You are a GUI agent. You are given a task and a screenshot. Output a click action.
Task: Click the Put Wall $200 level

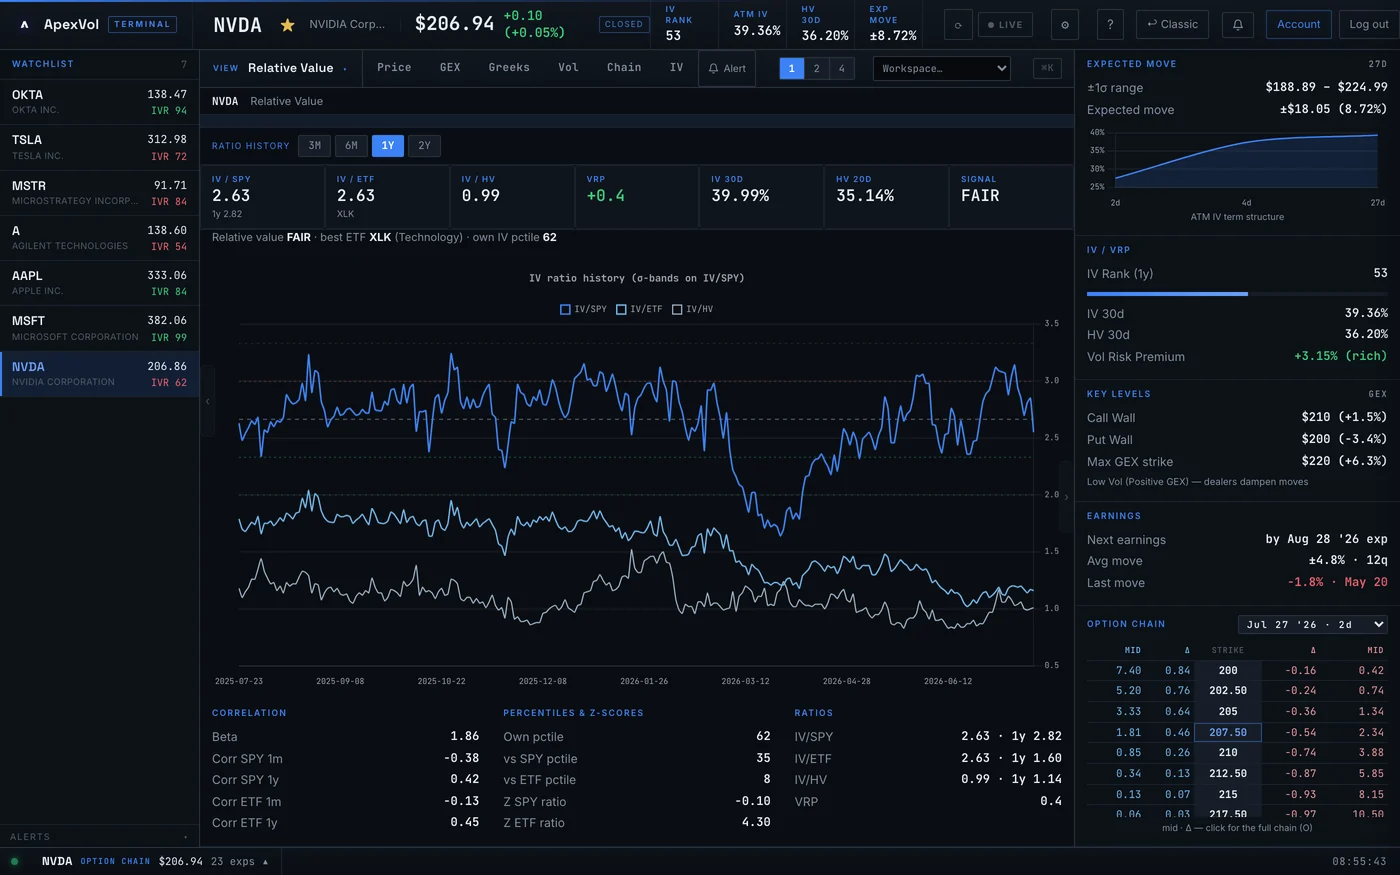pyautogui.click(x=1237, y=439)
